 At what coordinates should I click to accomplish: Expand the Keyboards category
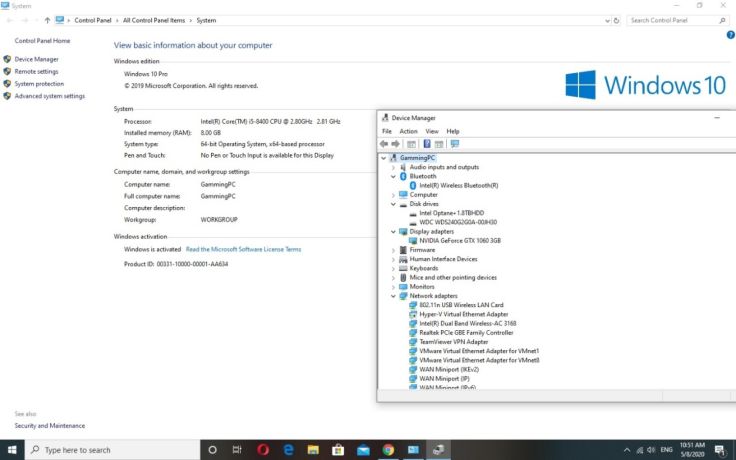coord(394,268)
